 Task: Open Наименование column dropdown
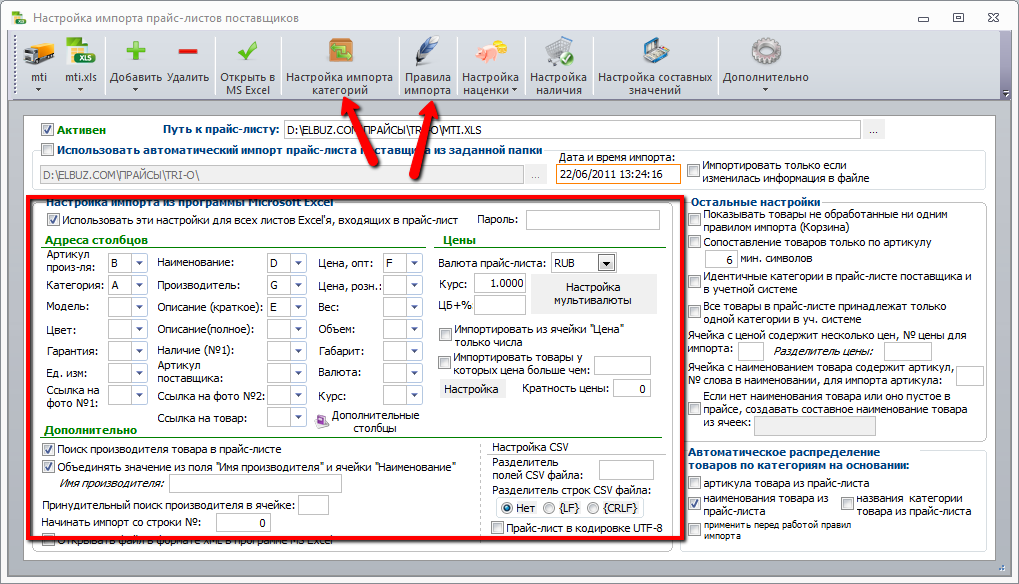(x=298, y=263)
